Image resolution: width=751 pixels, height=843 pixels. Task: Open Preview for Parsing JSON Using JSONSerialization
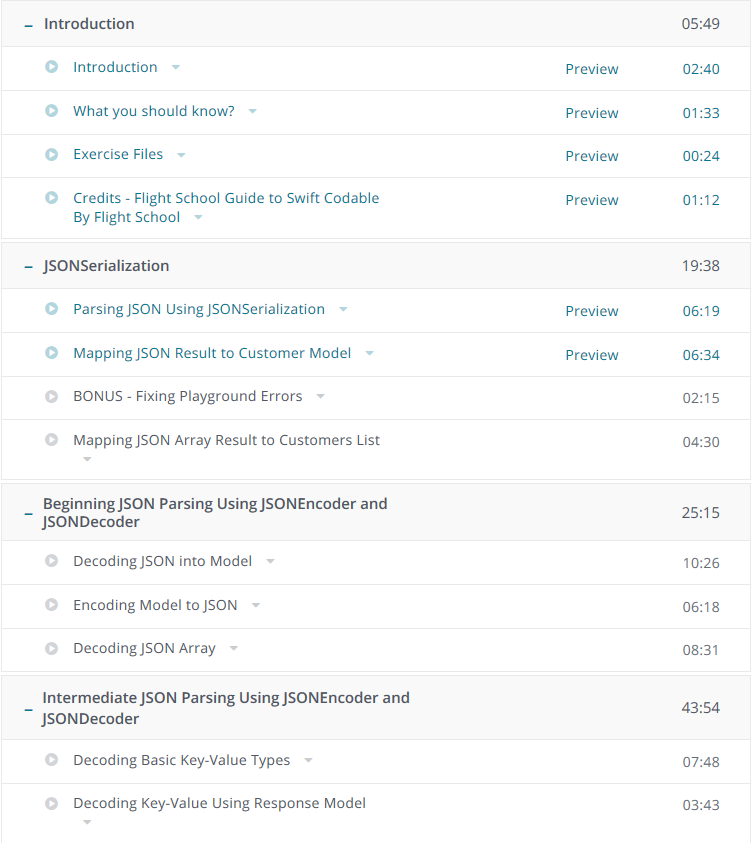(x=592, y=311)
